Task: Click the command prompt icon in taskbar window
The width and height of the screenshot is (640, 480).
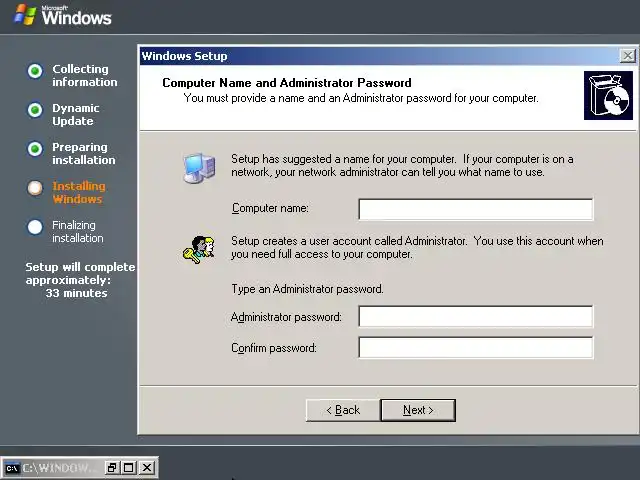Action: pos(12,468)
